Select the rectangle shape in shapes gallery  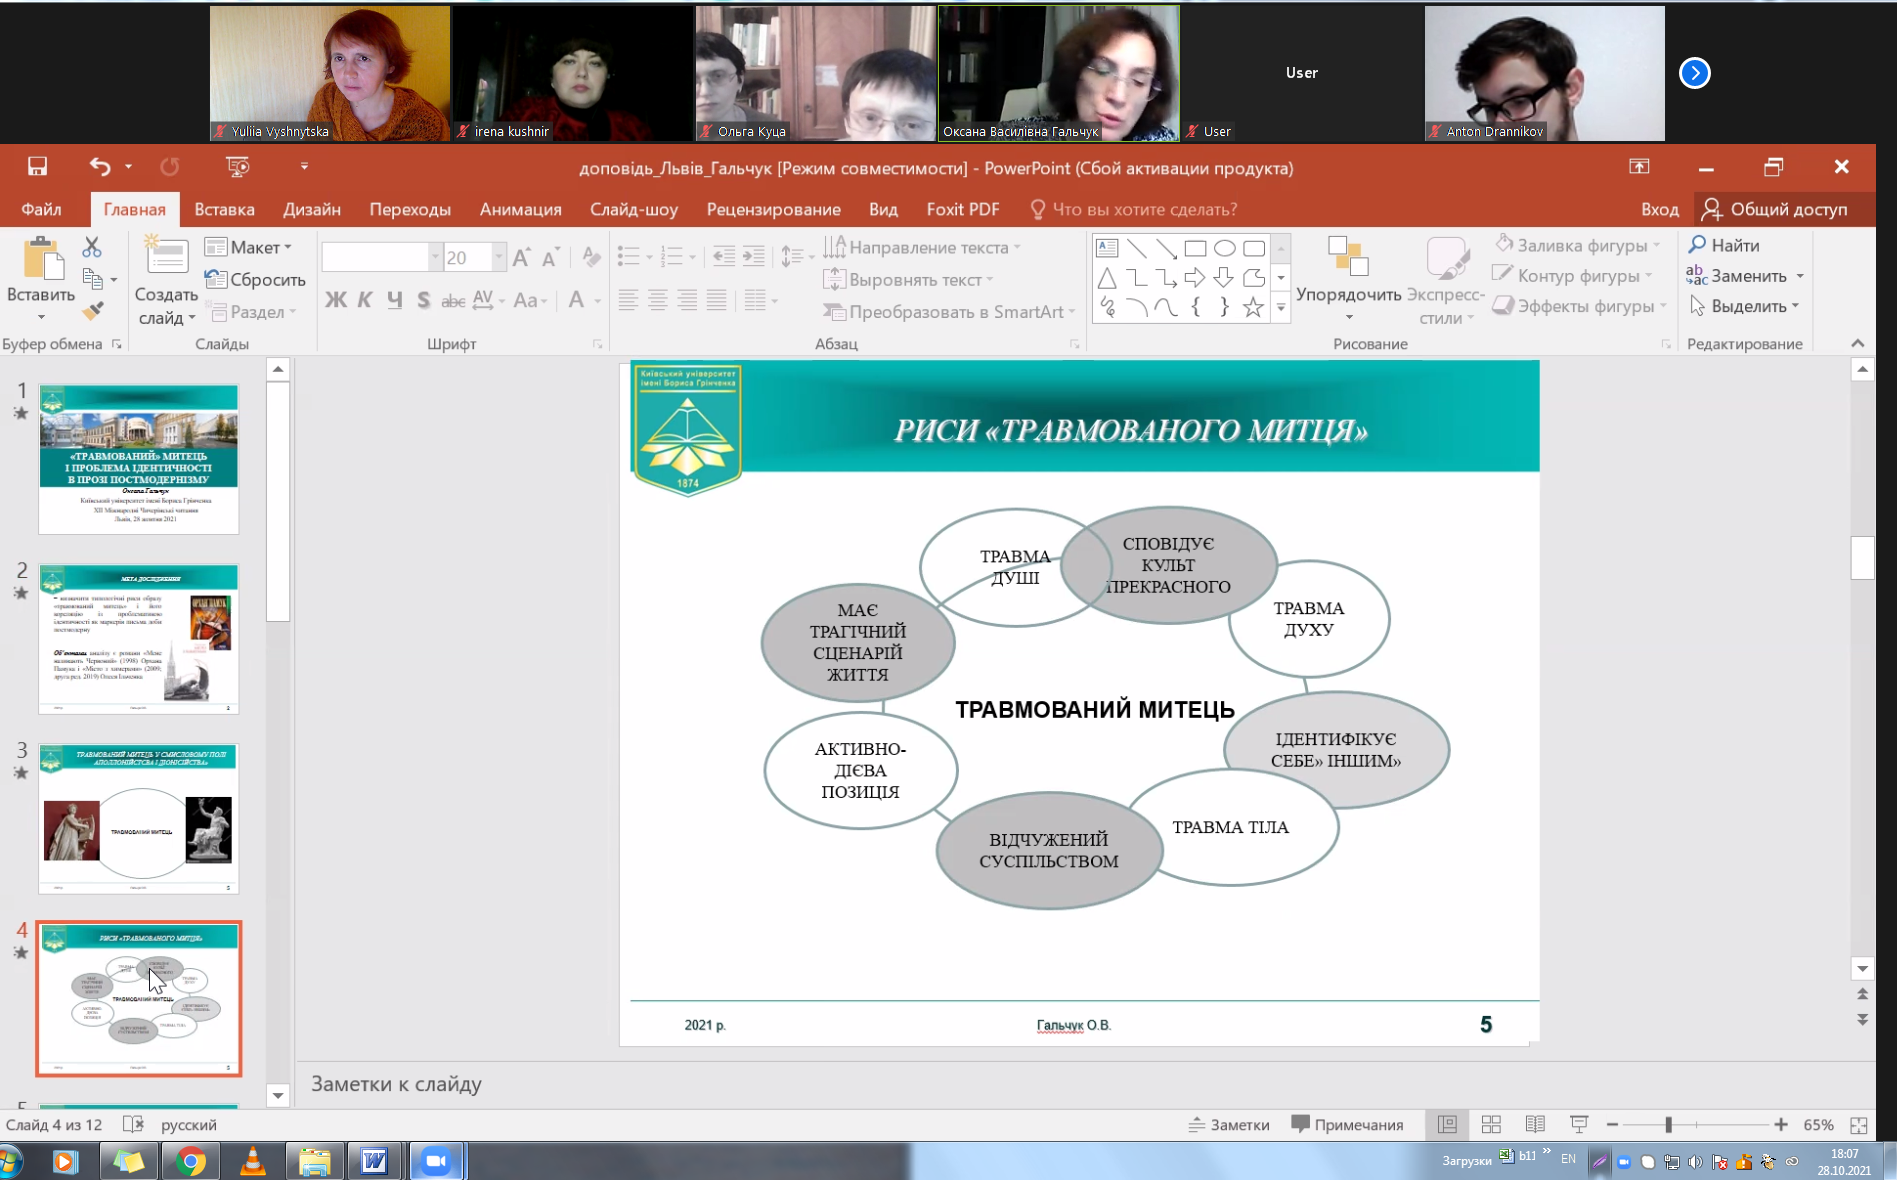(1195, 248)
